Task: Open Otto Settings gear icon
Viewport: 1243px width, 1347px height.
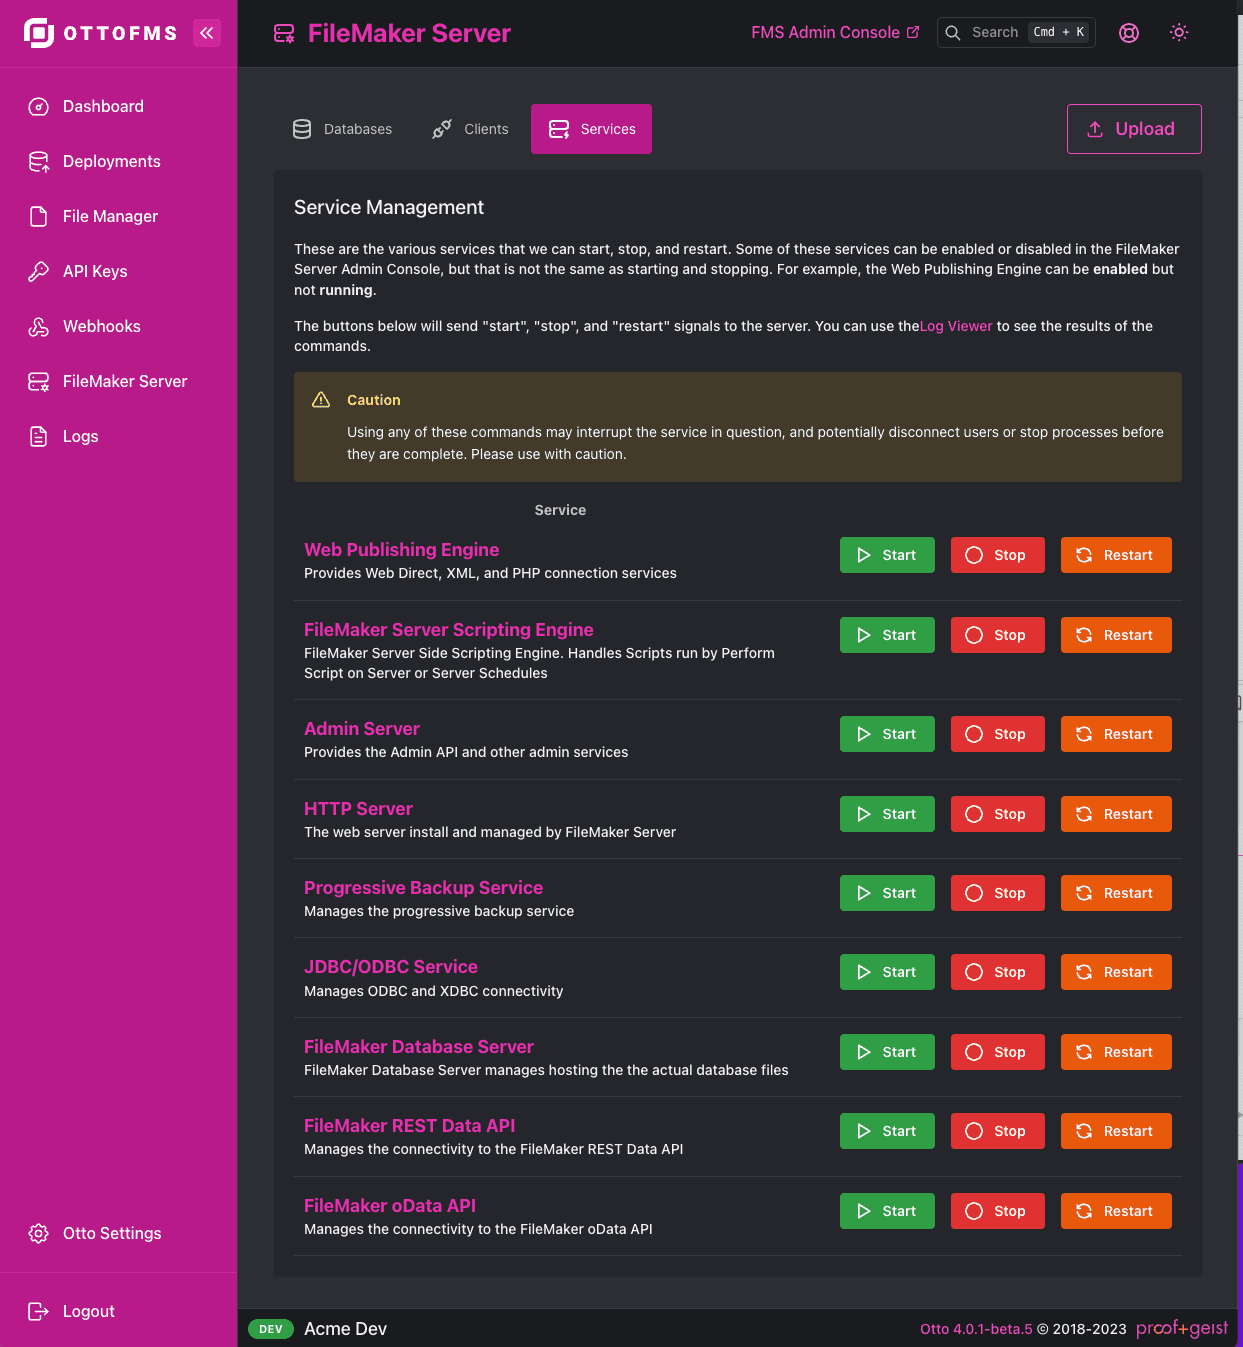Action: (x=39, y=1234)
